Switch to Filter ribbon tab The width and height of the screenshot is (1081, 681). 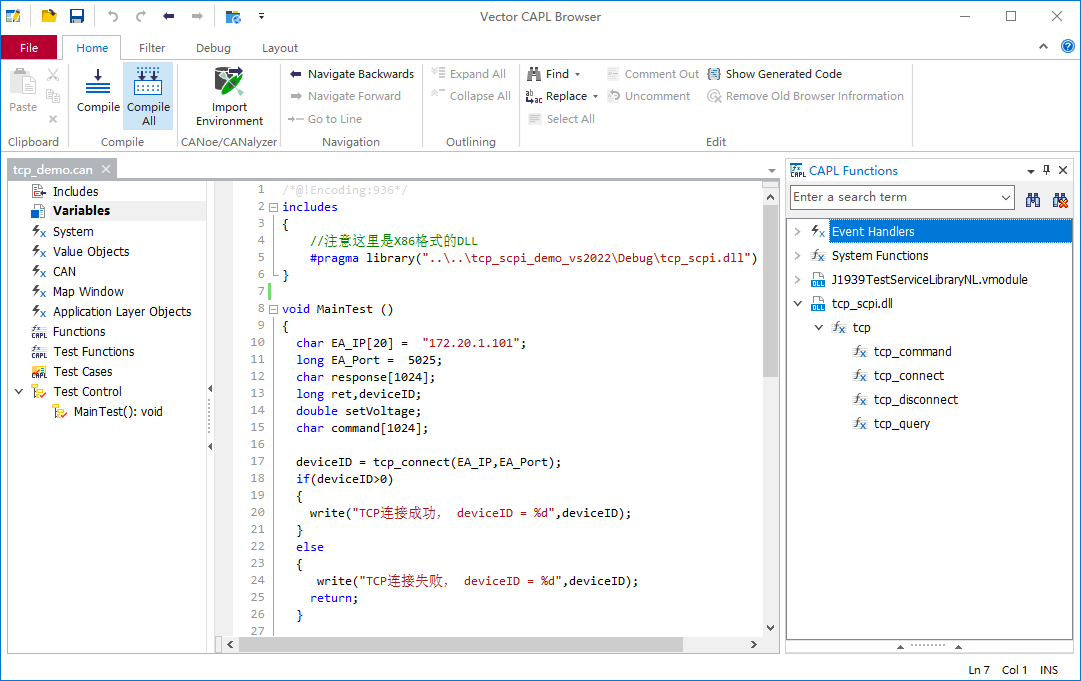[x=152, y=48]
